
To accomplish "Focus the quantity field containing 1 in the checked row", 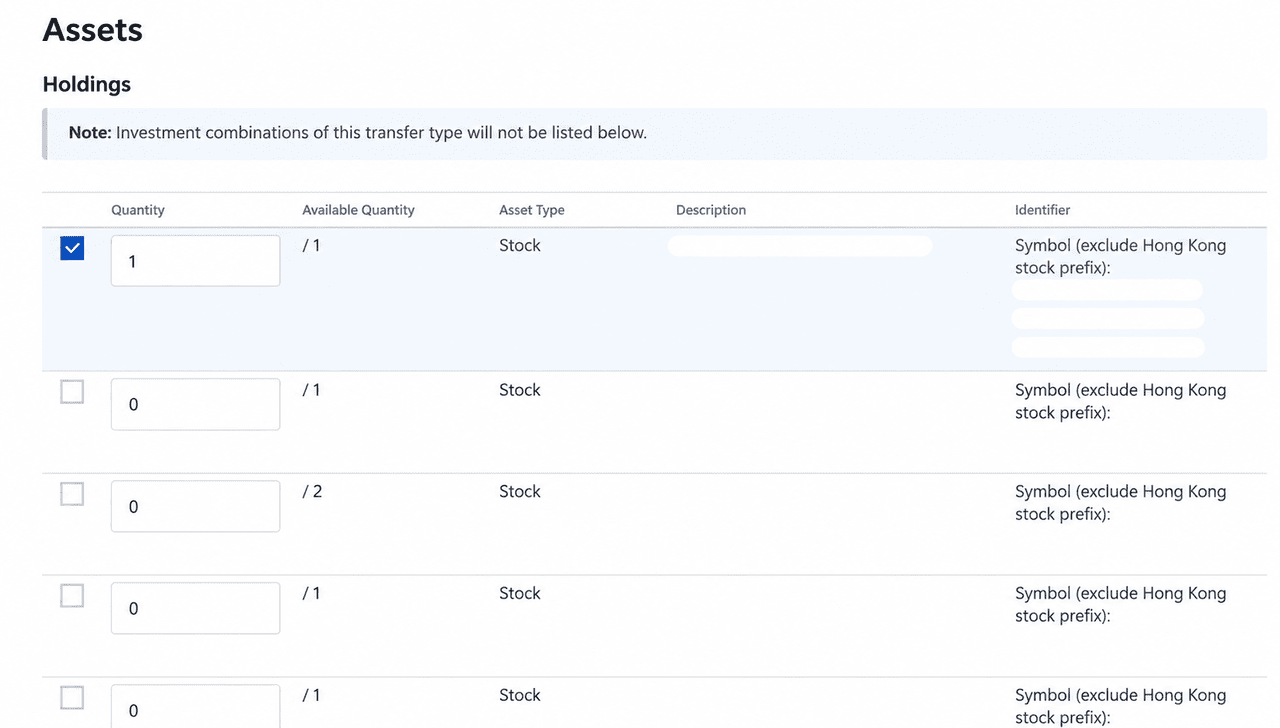I will (x=196, y=261).
